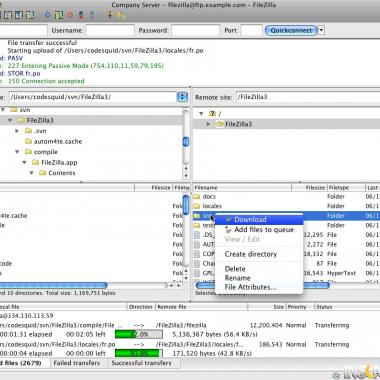Toggle the transfer queue display toolbar icon
Screen dimensions: 380x380
point(30,15)
